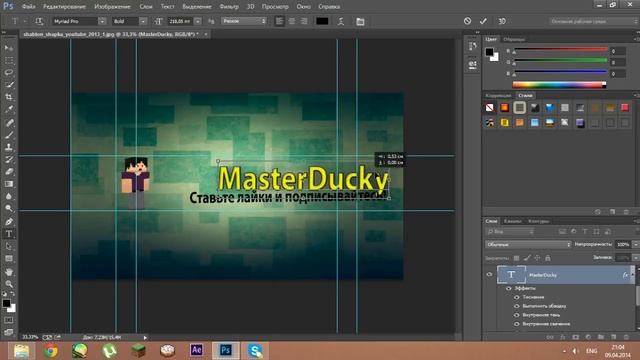Commit the current text edits
This screenshot has height=360, width=640.
click(x=483, y=21)
